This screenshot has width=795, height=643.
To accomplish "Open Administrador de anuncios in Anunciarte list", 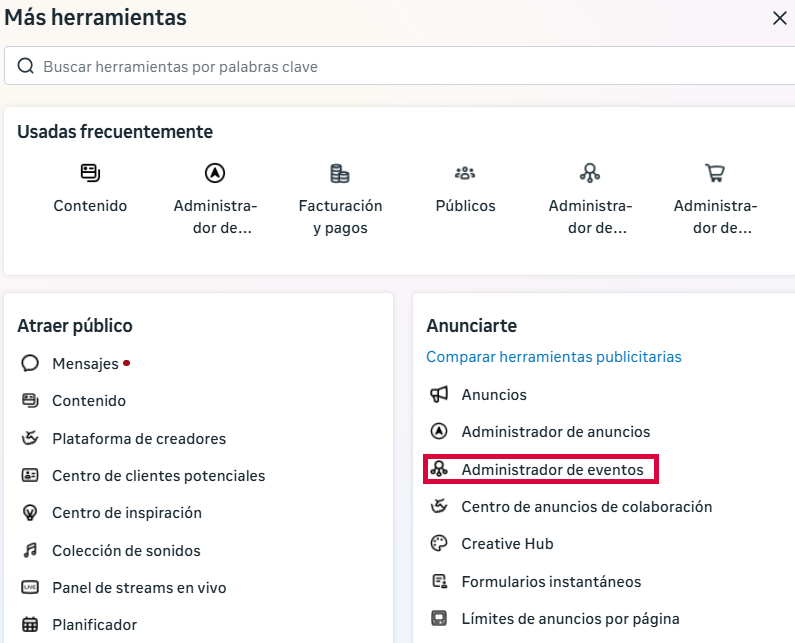I will (x=540, y=432).
